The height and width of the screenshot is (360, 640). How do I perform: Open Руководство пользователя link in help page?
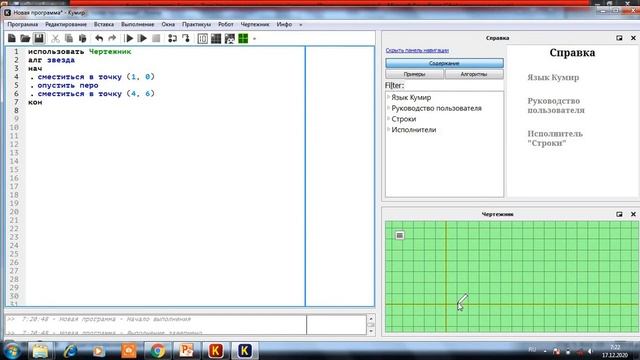556,105
